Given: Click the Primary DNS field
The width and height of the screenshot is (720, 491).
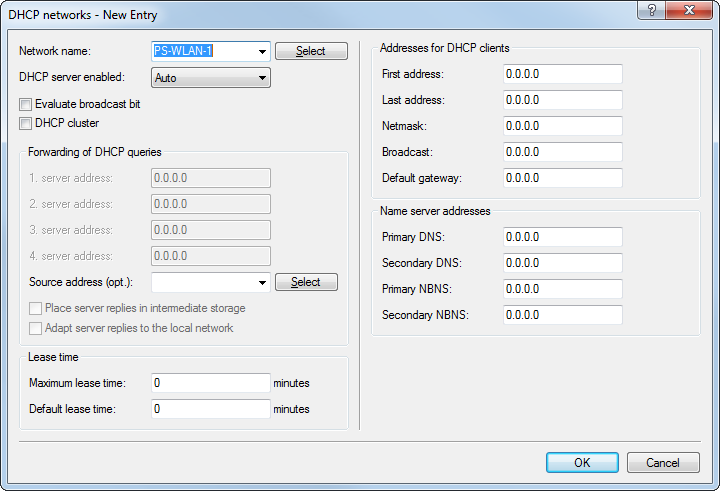Looking at the screenshot, I should coord(562,237).
